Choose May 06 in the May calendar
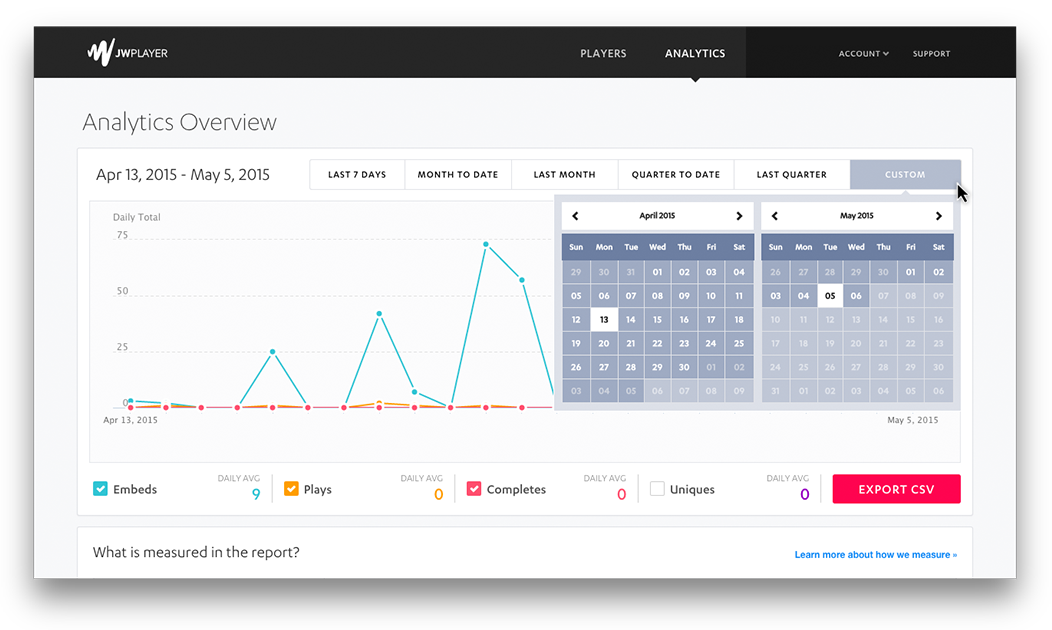Viewport: 1052px width, 630px height. point(856,296)
